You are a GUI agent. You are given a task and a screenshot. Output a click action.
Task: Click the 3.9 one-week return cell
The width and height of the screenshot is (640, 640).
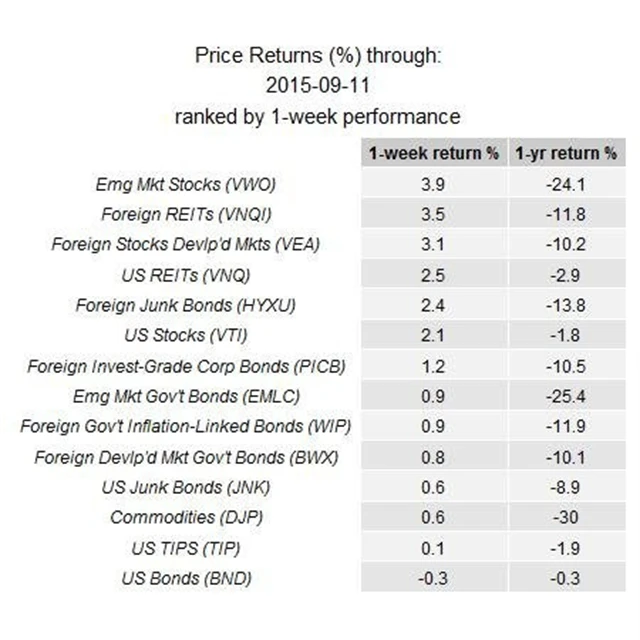tap(432, 184)
